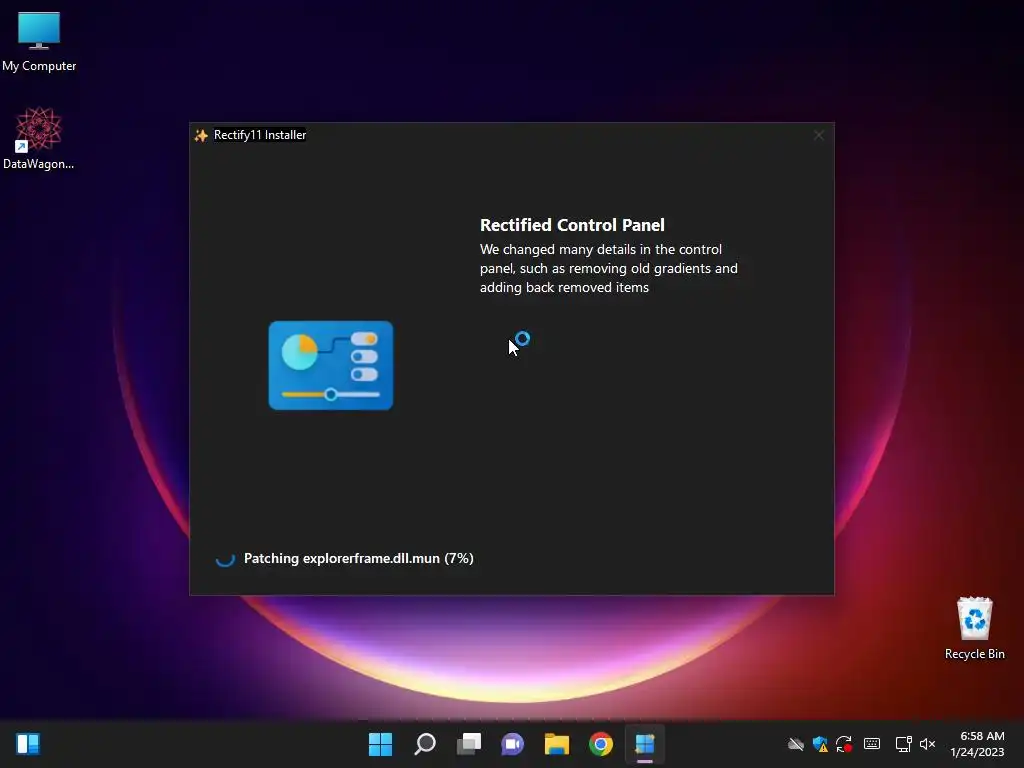Click the Windows Update sync tray icon
The width and height of the screenshot is (1024, 768).
click(x=844, y=744)
